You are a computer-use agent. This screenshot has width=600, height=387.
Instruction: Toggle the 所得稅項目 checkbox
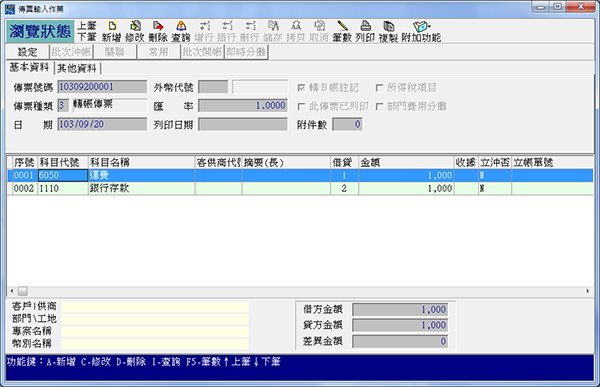click(379, 88)
